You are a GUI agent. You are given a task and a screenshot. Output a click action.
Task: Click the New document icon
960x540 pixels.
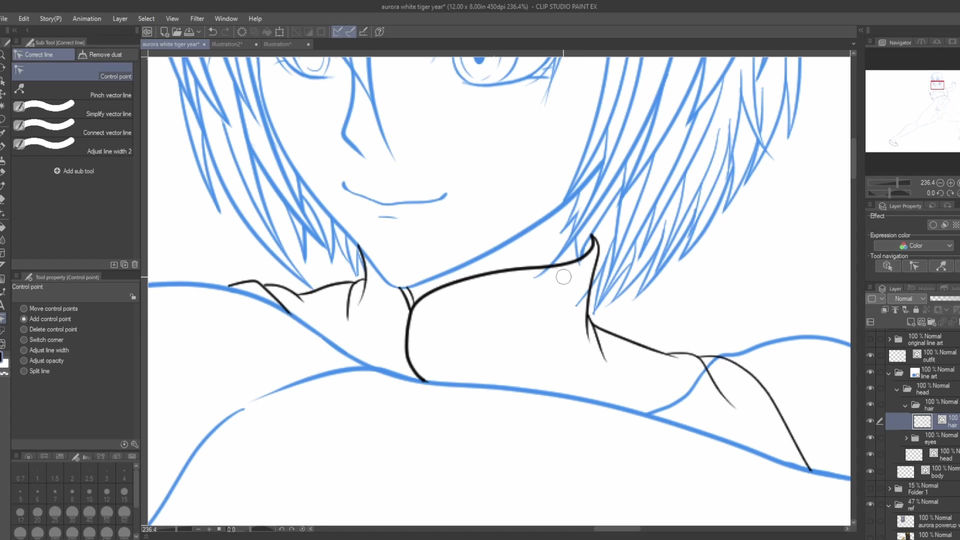(164, 32)
